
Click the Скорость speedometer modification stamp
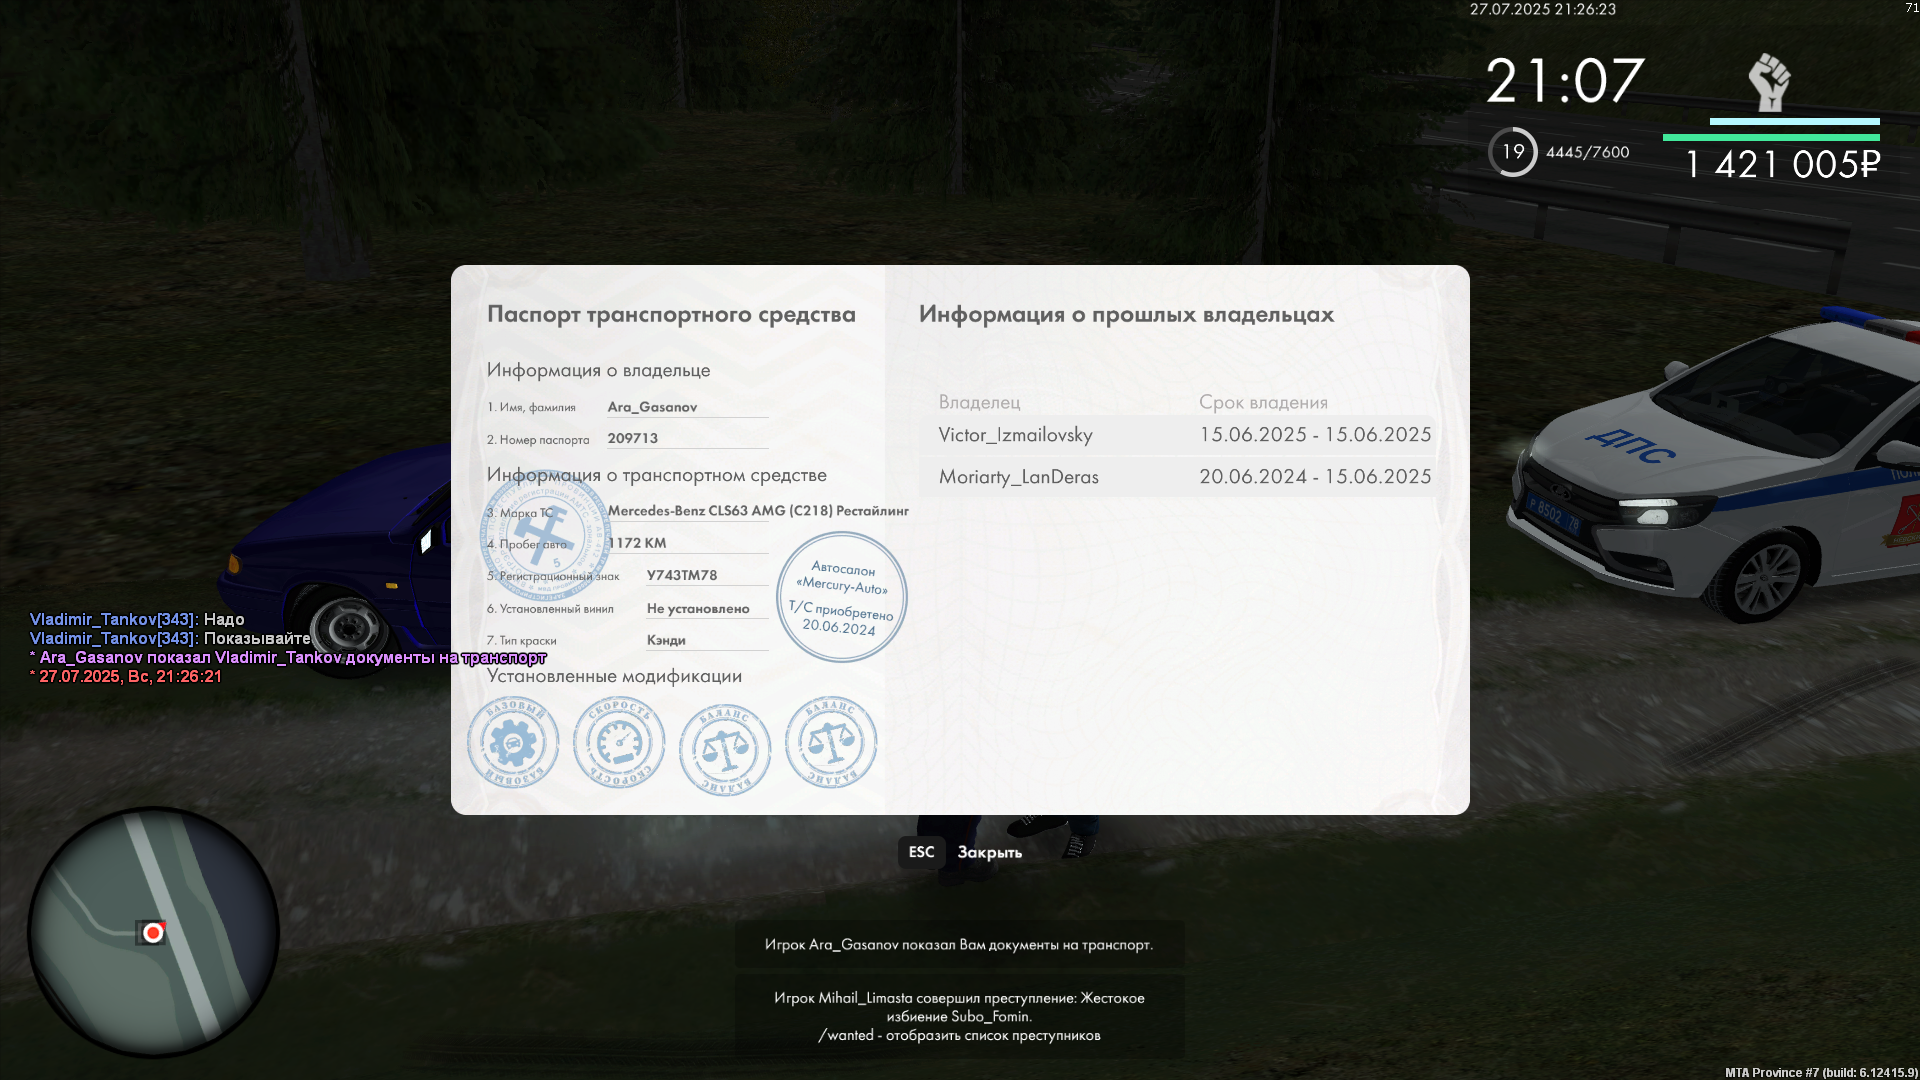click(x=619, y=743)
